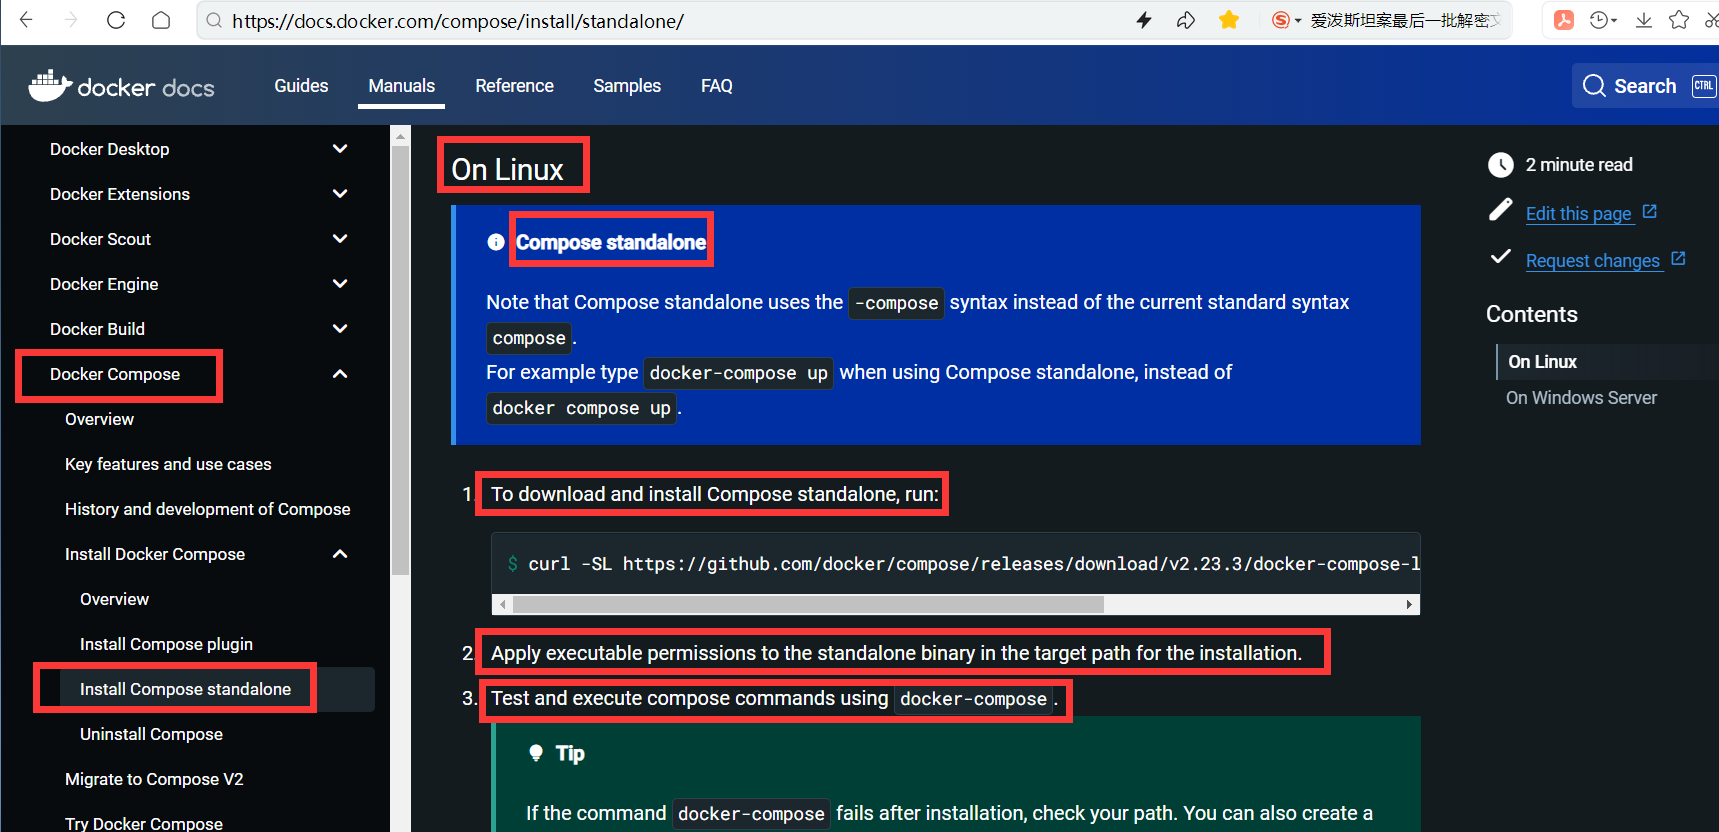Expand the Docker Build section chevron

click(340, 329)
